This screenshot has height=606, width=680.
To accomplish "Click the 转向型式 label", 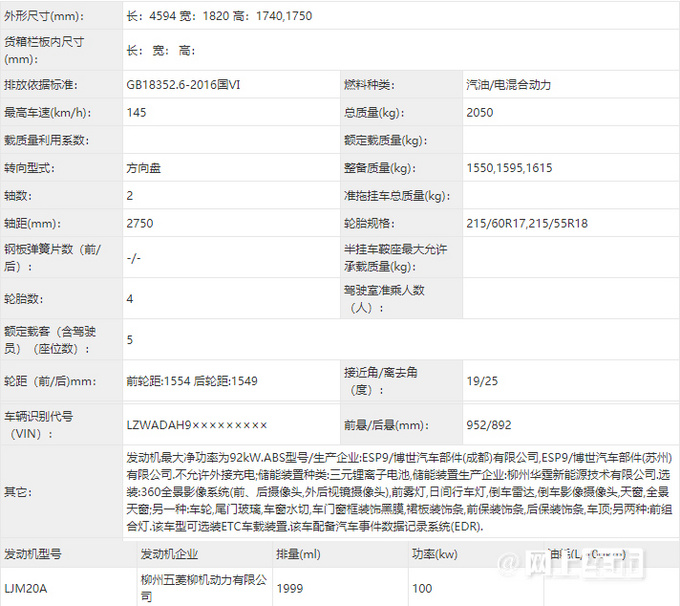I will [x=29, y=168].
